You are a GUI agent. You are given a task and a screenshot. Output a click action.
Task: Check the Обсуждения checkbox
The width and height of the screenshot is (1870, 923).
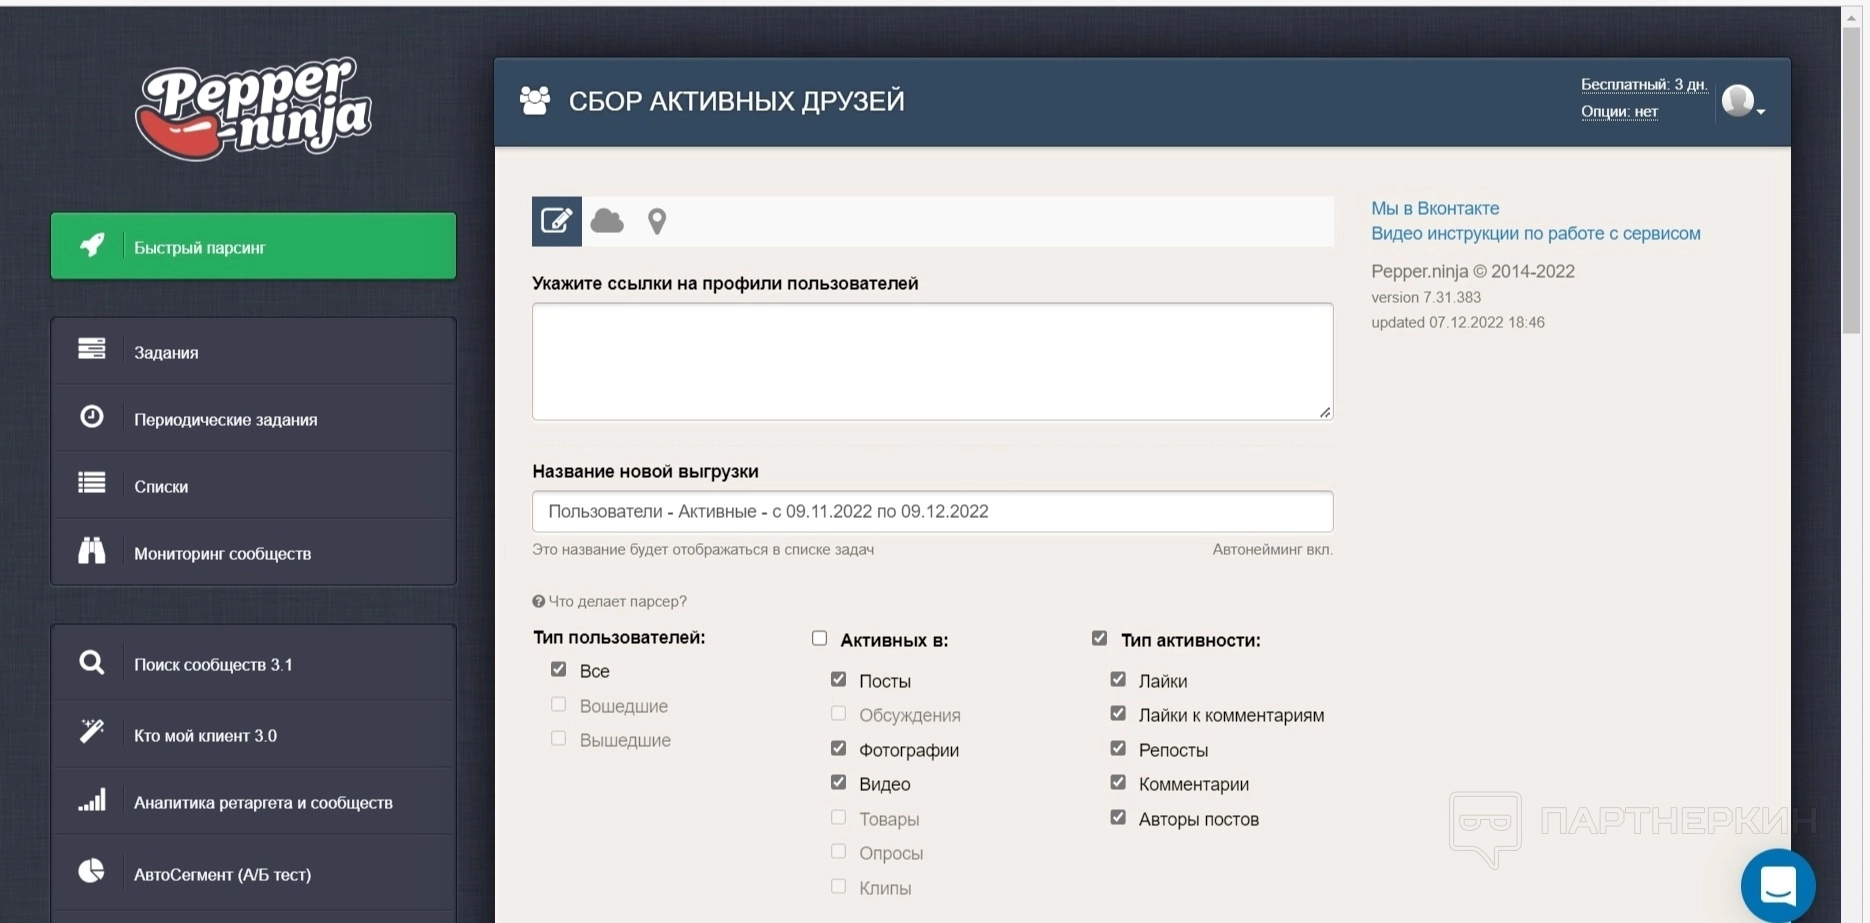click(838, 713)
